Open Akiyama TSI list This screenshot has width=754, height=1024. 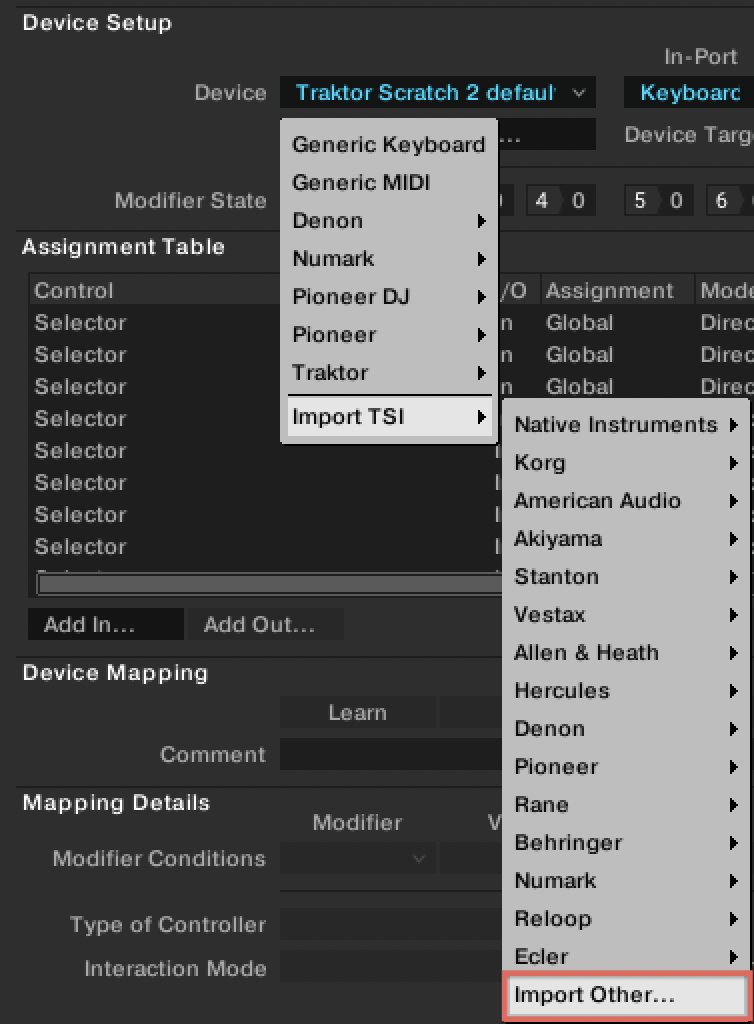point(626,539)
